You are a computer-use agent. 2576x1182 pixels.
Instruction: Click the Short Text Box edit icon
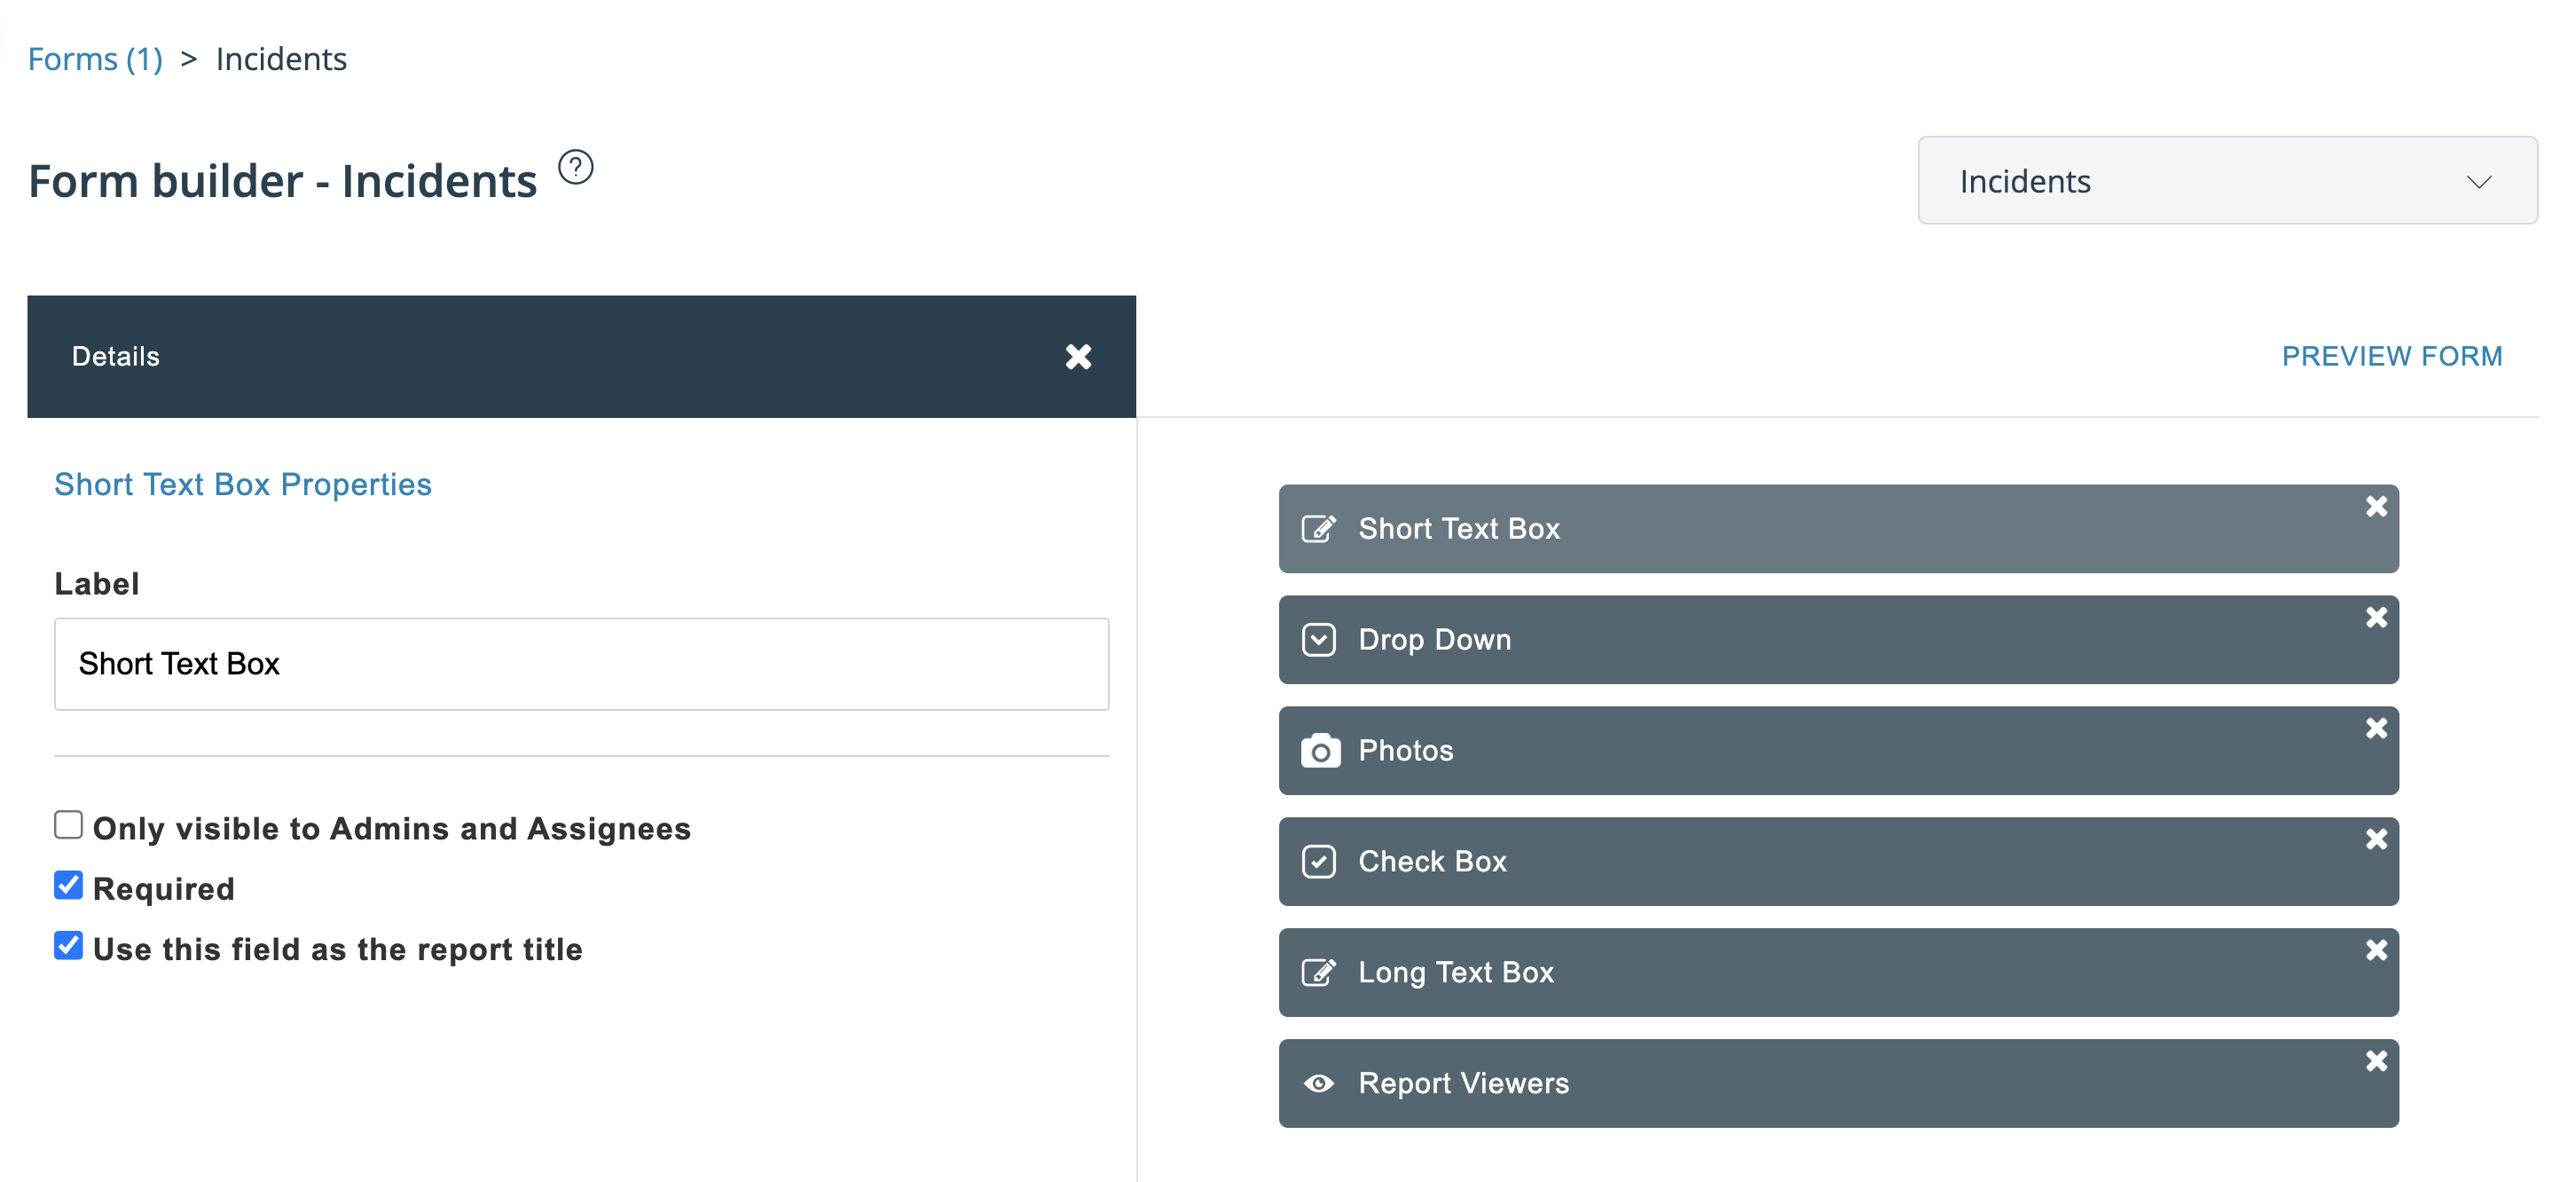[x=1318, y=529]
